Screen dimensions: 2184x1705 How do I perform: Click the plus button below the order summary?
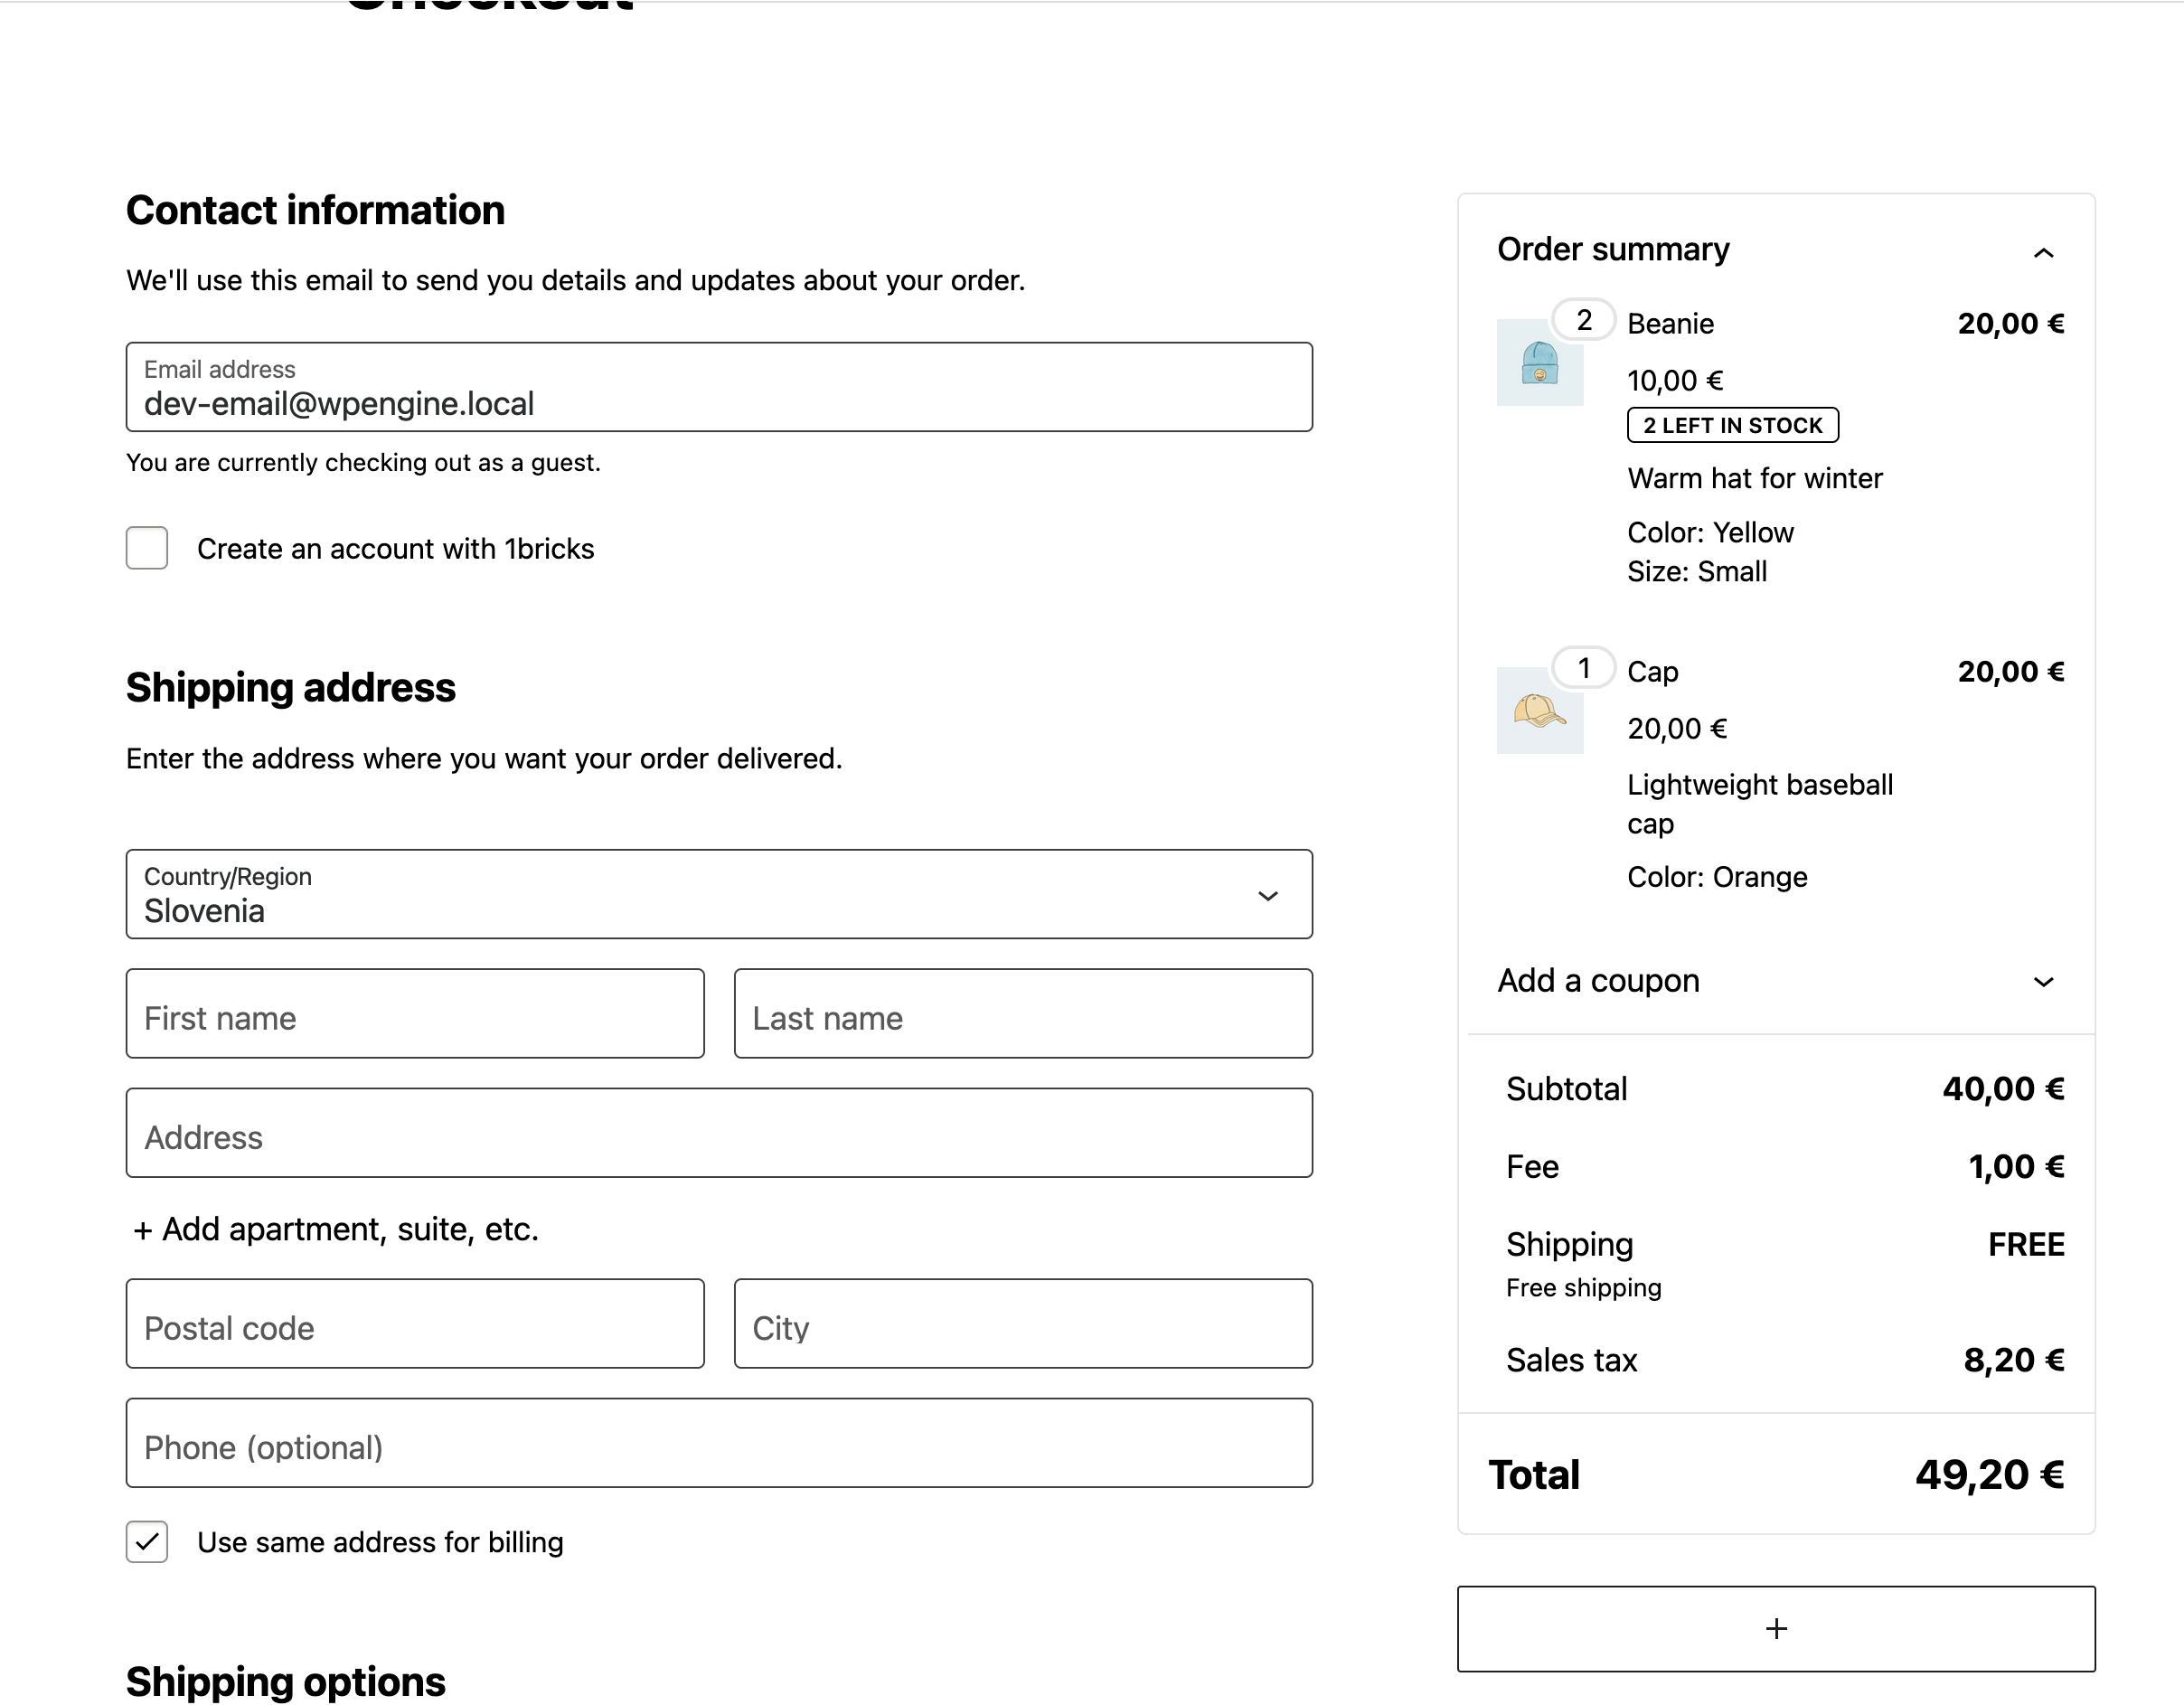1776,1629
